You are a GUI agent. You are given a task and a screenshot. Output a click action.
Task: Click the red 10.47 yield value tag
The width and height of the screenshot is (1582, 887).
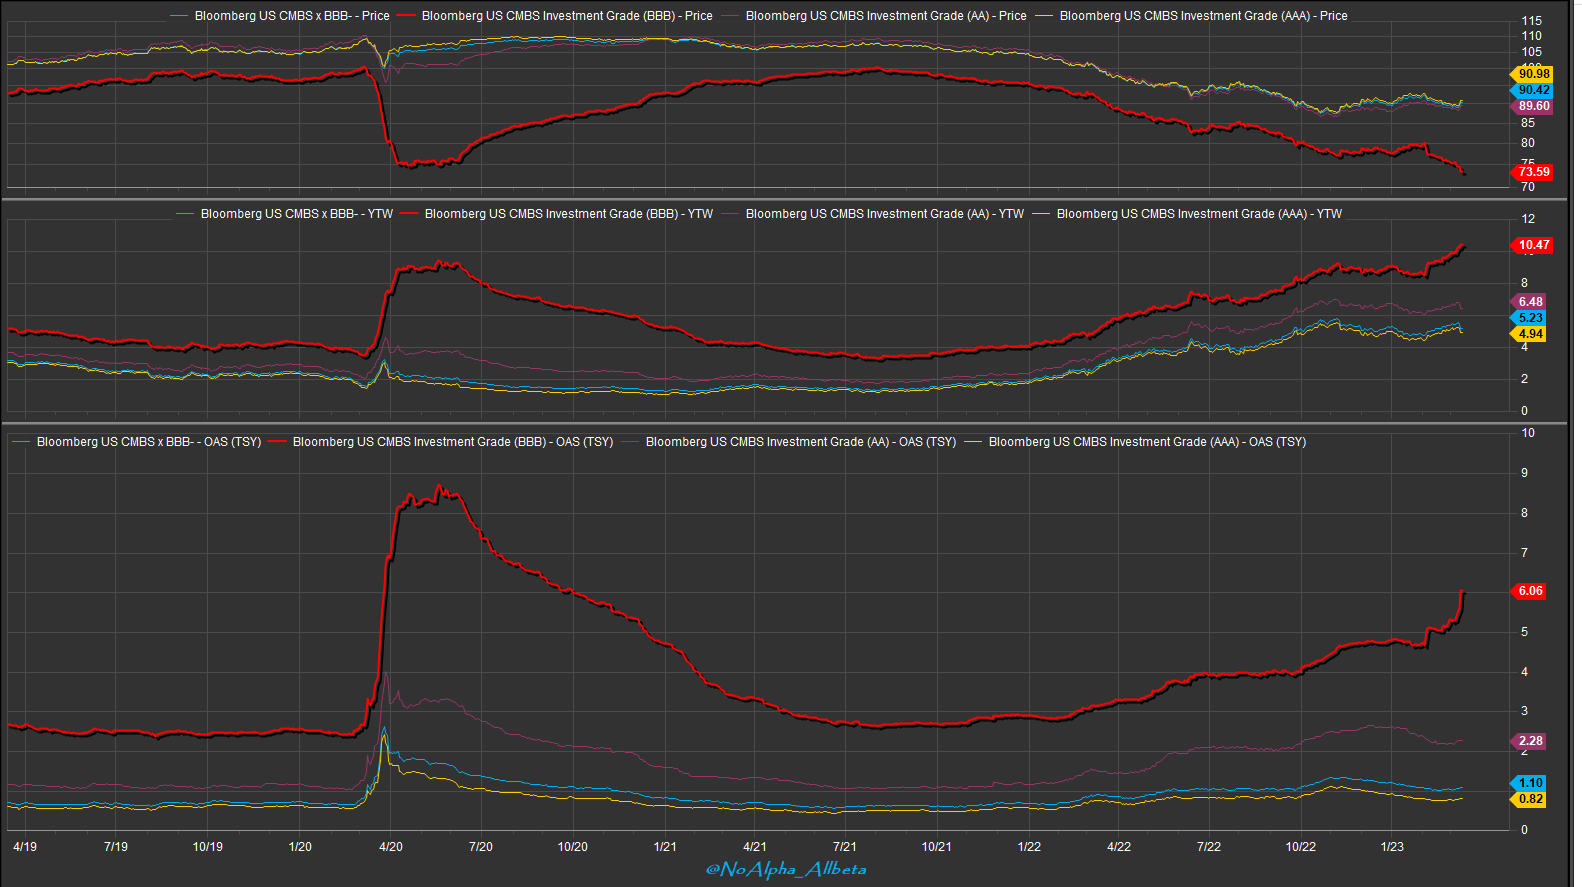[x=1532, y=245]
